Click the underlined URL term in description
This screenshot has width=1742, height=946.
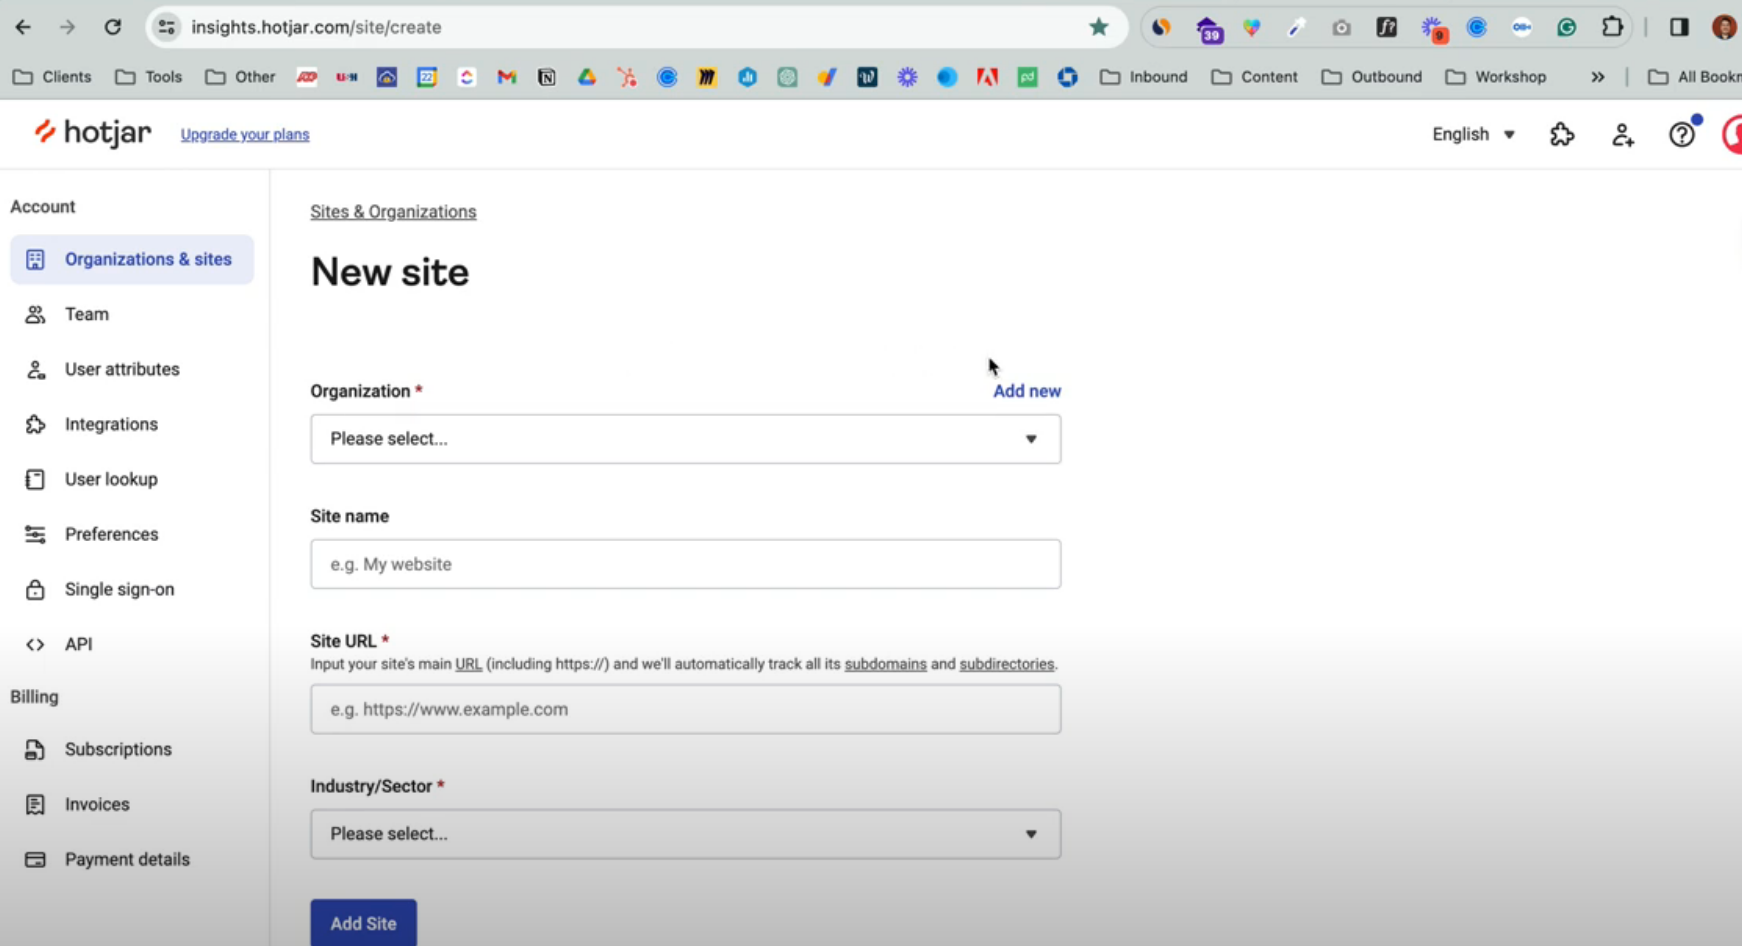469,664
